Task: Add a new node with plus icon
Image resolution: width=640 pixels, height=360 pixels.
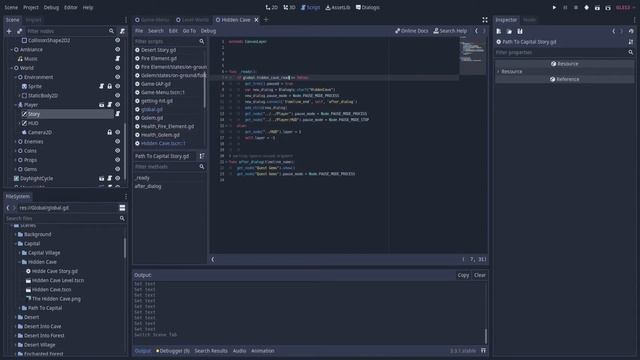Action: pyautogui.click(x=9, y=31)
